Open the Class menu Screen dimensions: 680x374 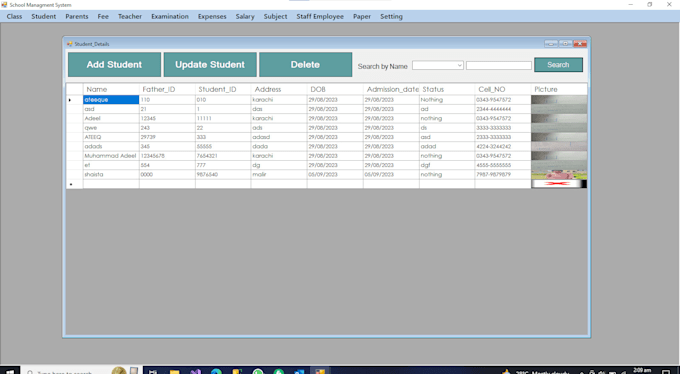pos(14,16)
